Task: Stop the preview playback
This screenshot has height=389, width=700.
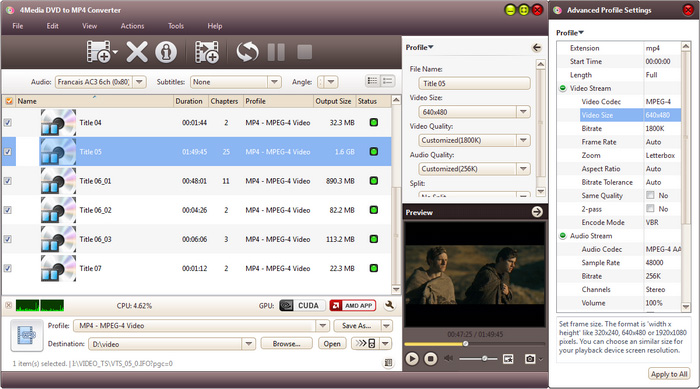Action: [430, 359]
